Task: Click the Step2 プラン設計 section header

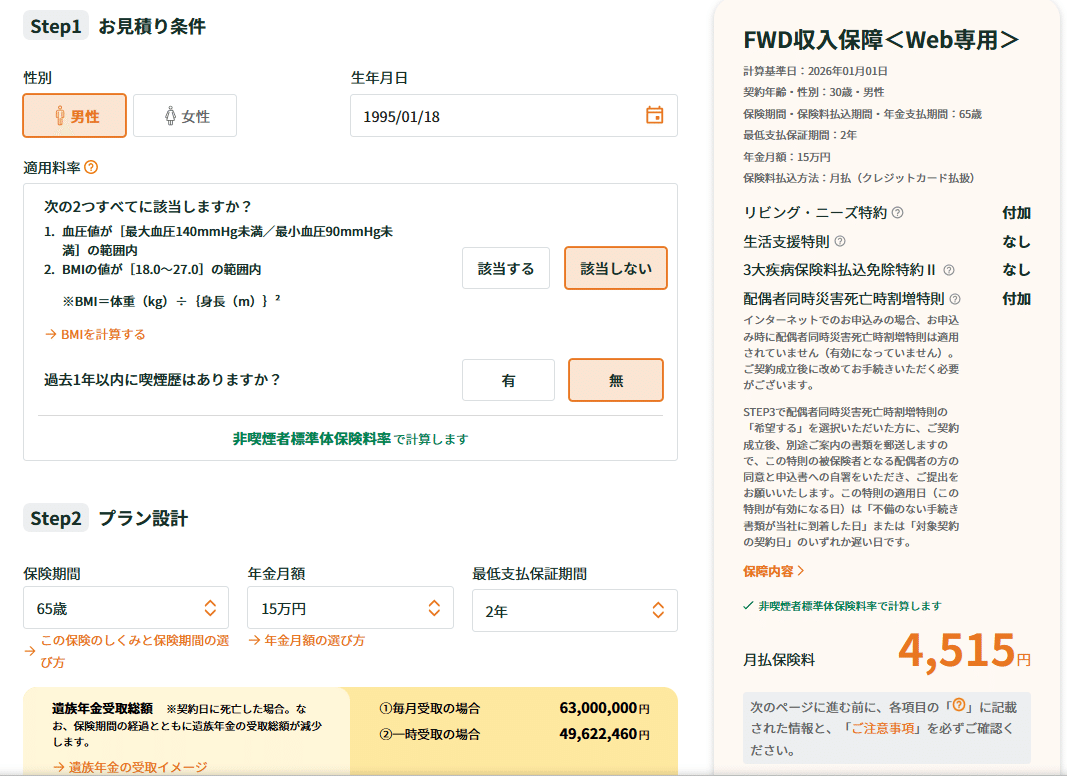Action: tap(105, 517)
